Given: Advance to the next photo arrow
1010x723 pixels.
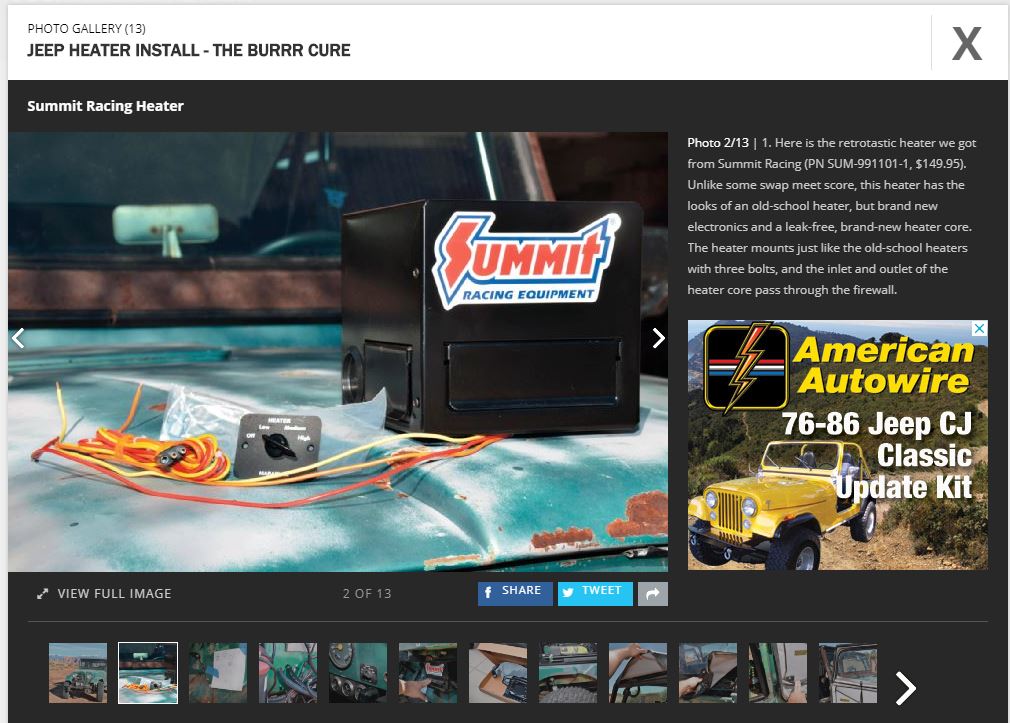Looking at the screenshot, I should point(657,338).
